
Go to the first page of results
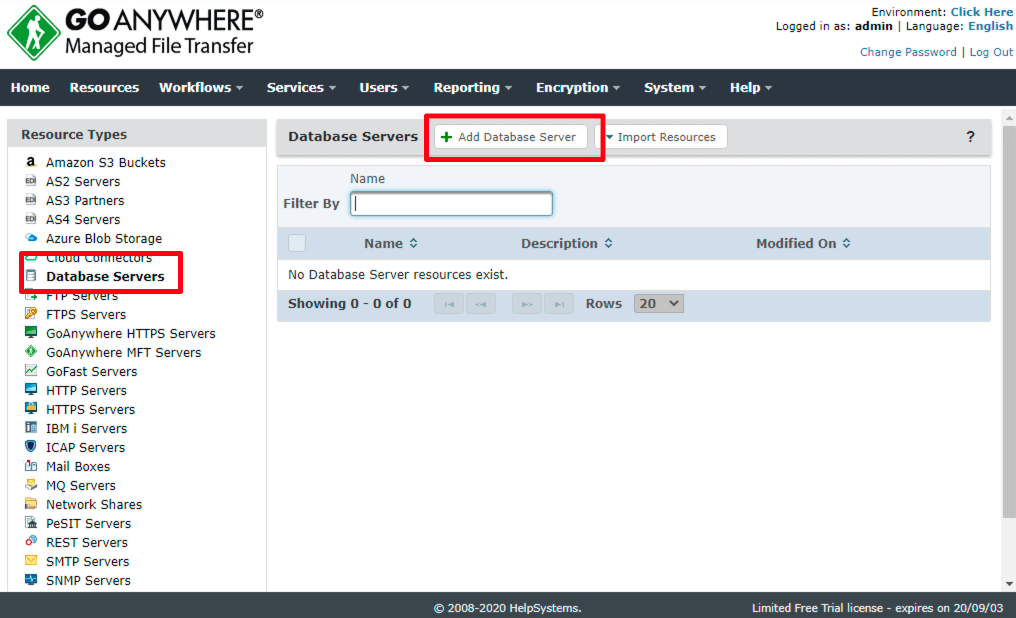click(x=449, y=304)
